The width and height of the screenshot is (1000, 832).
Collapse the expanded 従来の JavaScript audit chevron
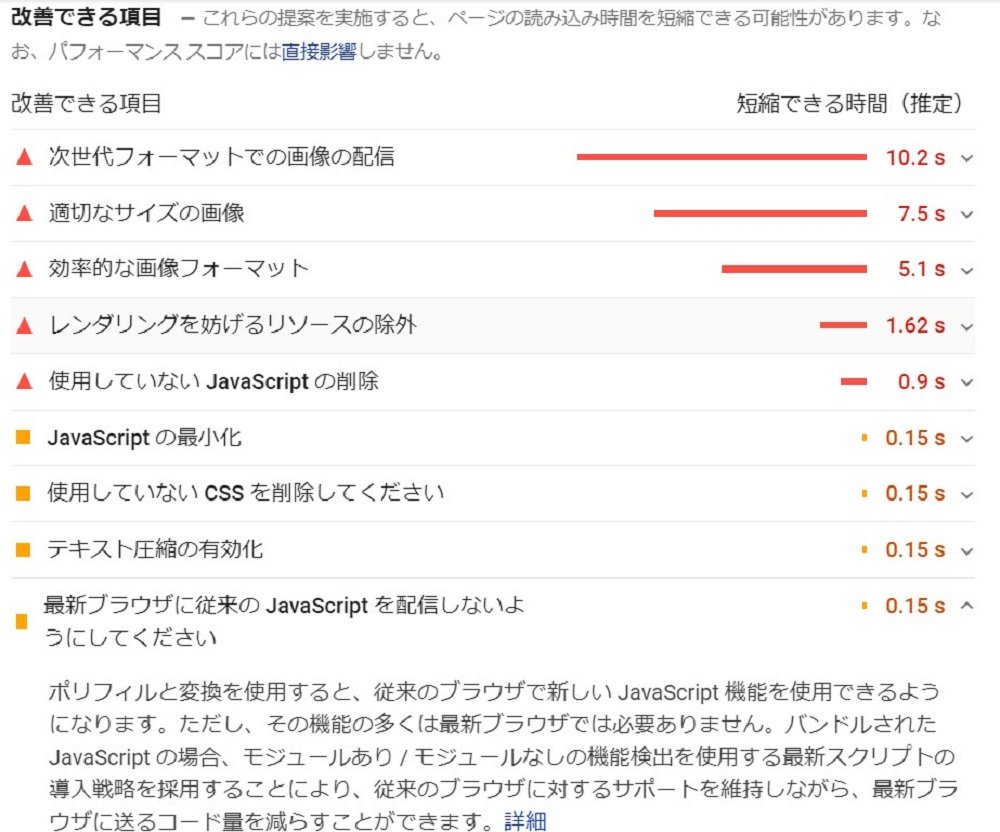(966, 606)
